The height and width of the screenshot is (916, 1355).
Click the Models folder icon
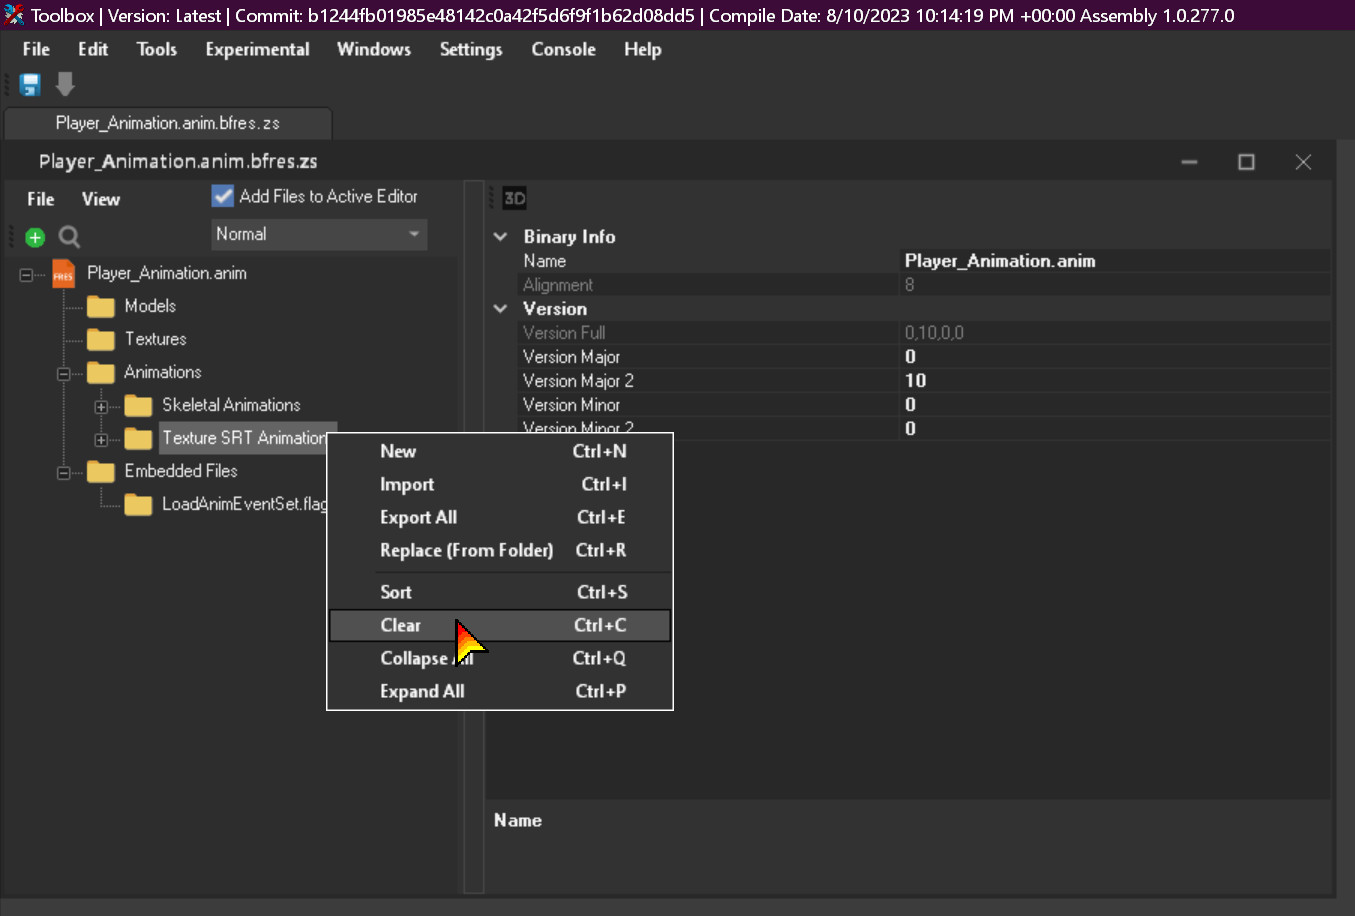click(100, 305)
